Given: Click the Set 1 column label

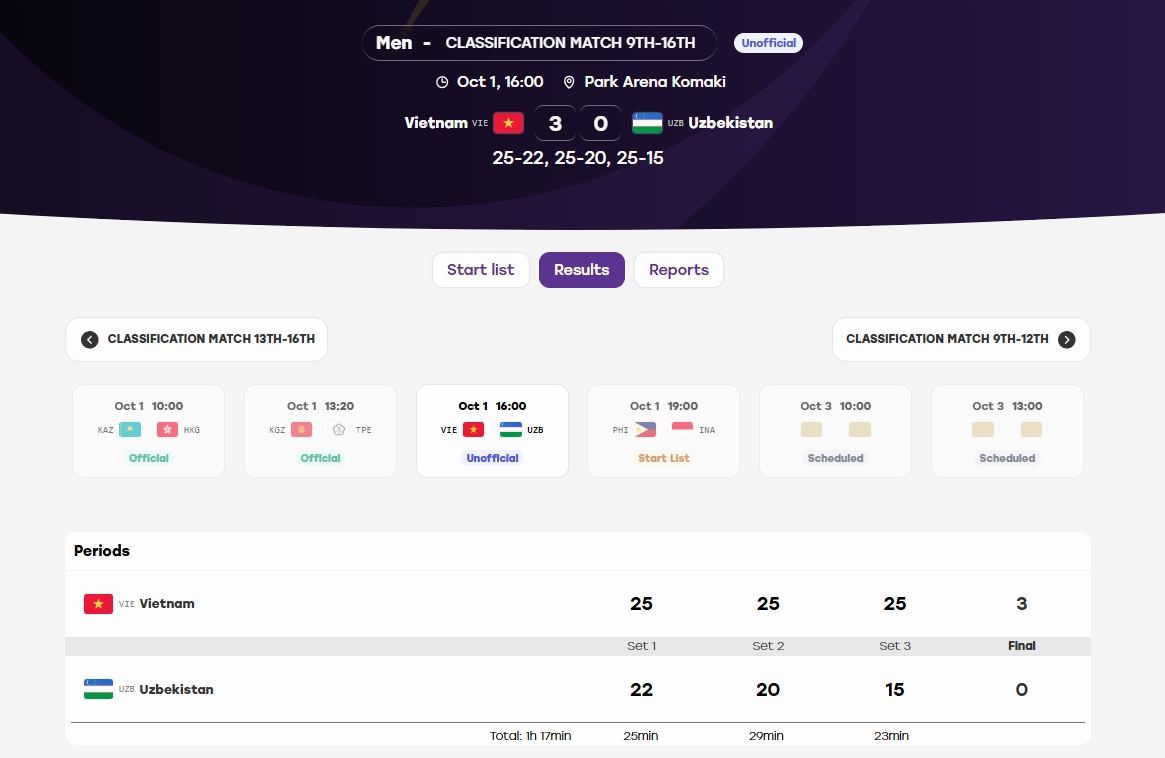Looking at the screenshot, I should (641, 646).
